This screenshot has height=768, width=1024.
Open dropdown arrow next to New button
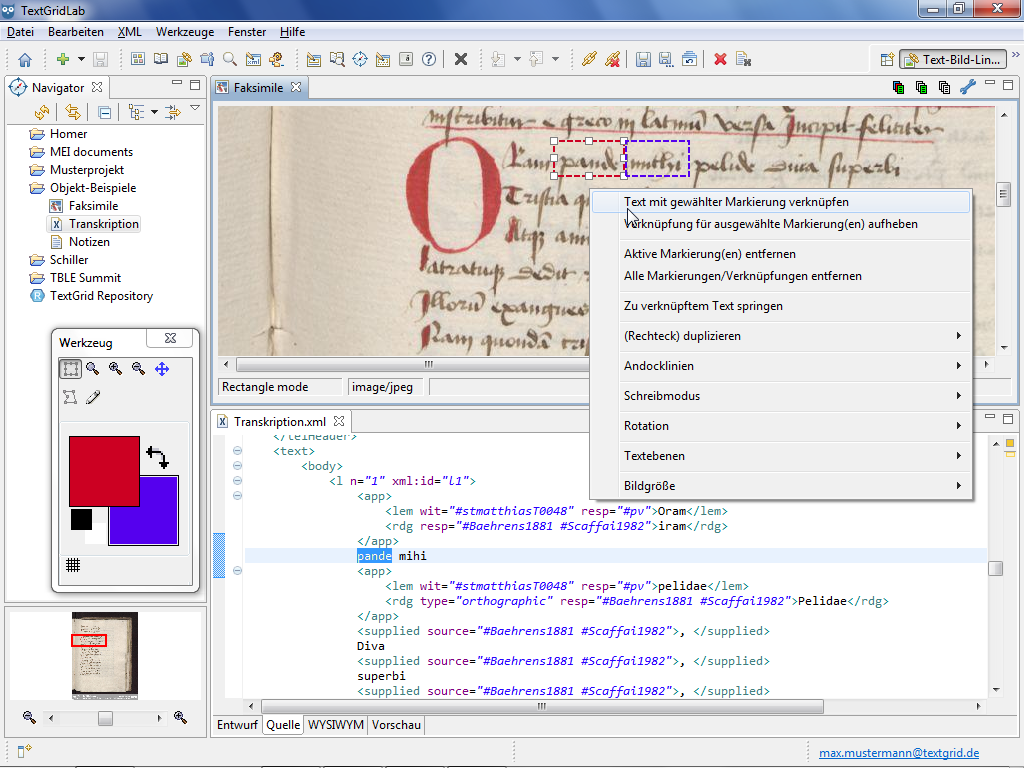[x=80, y=59]
